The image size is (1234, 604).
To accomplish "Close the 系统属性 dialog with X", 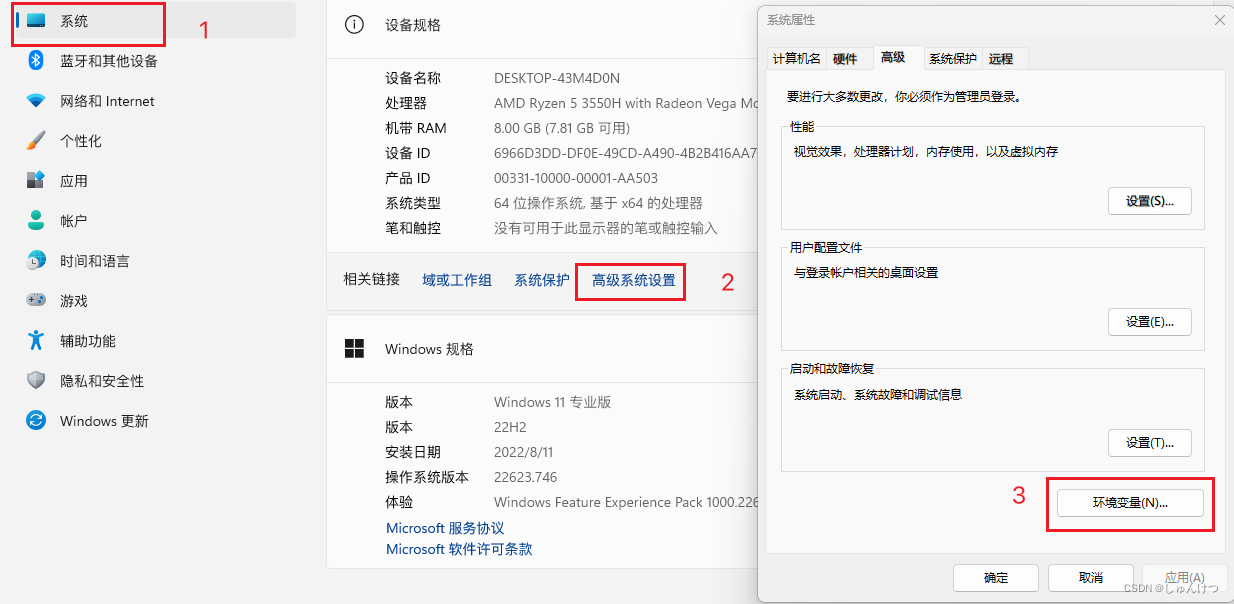I will (1220, 20).
